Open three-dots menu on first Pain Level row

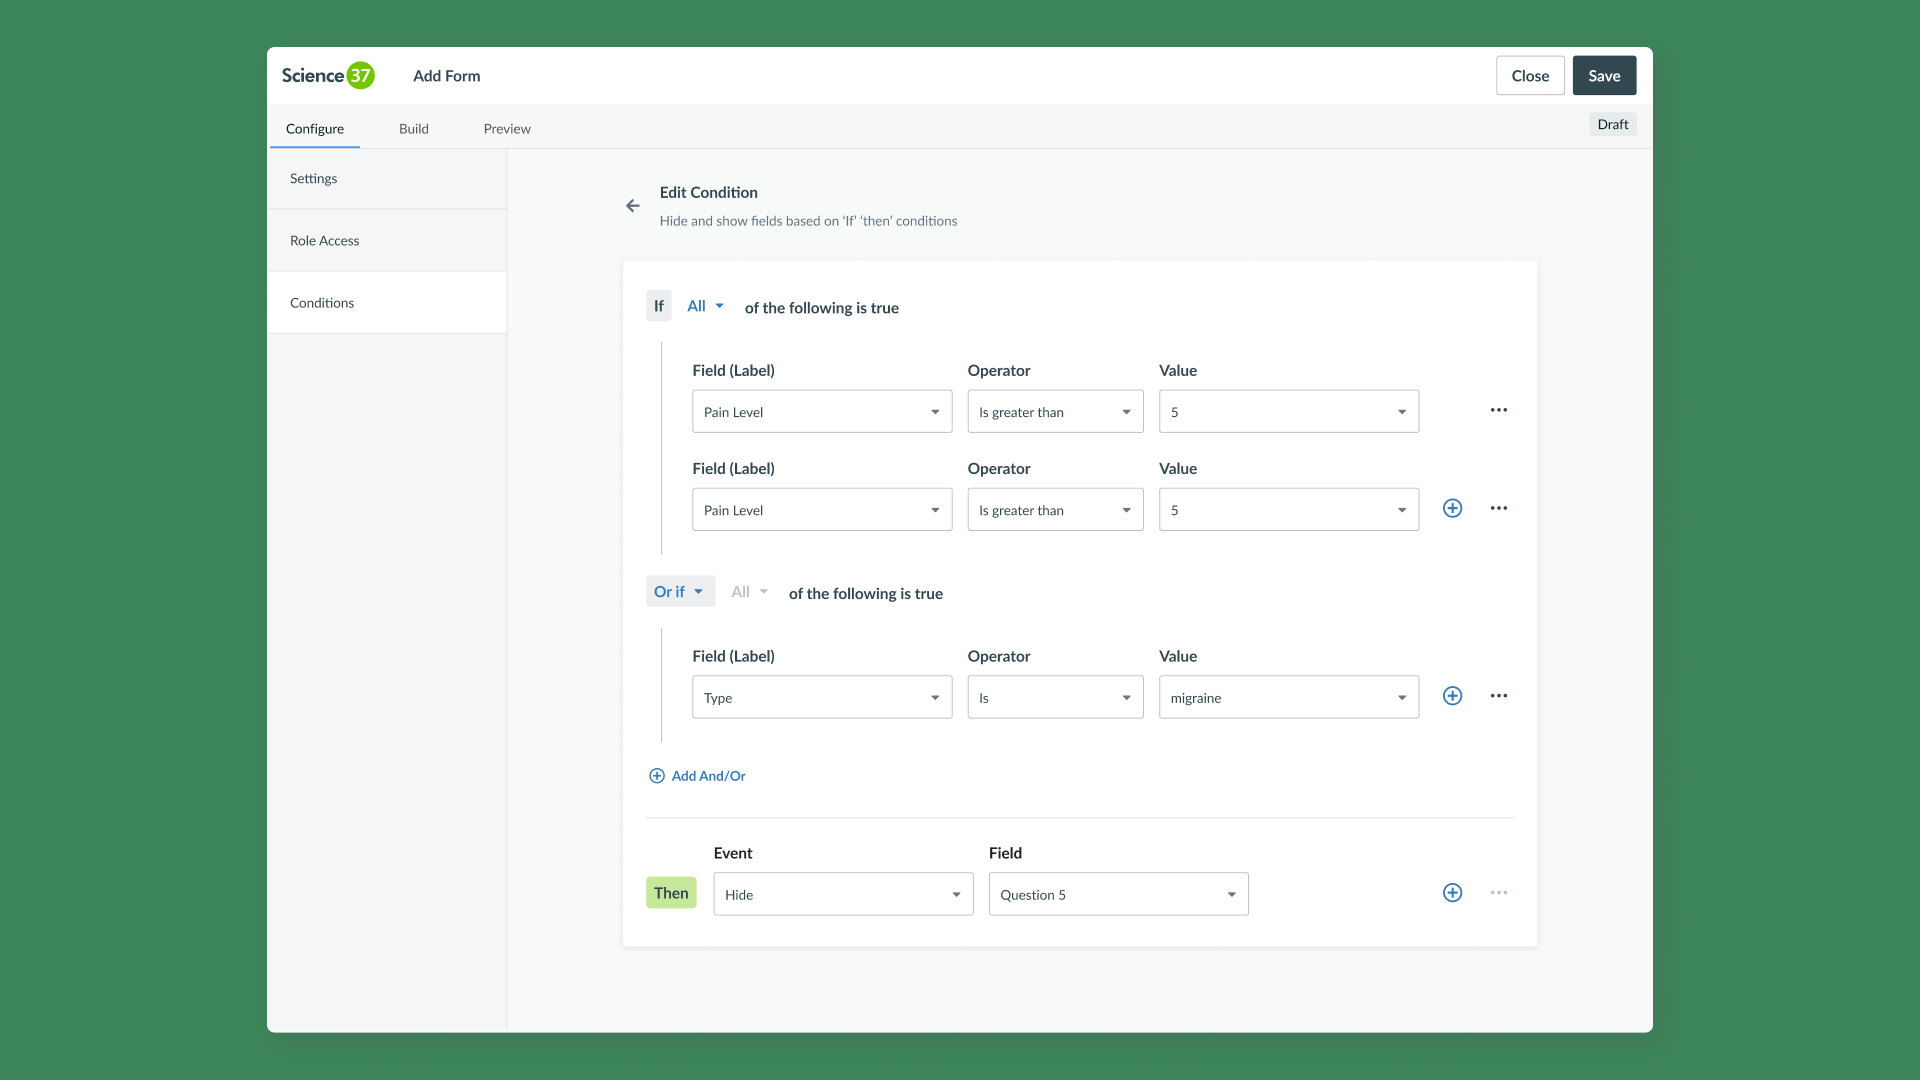pyautogui.click(x=1498, y=411)
